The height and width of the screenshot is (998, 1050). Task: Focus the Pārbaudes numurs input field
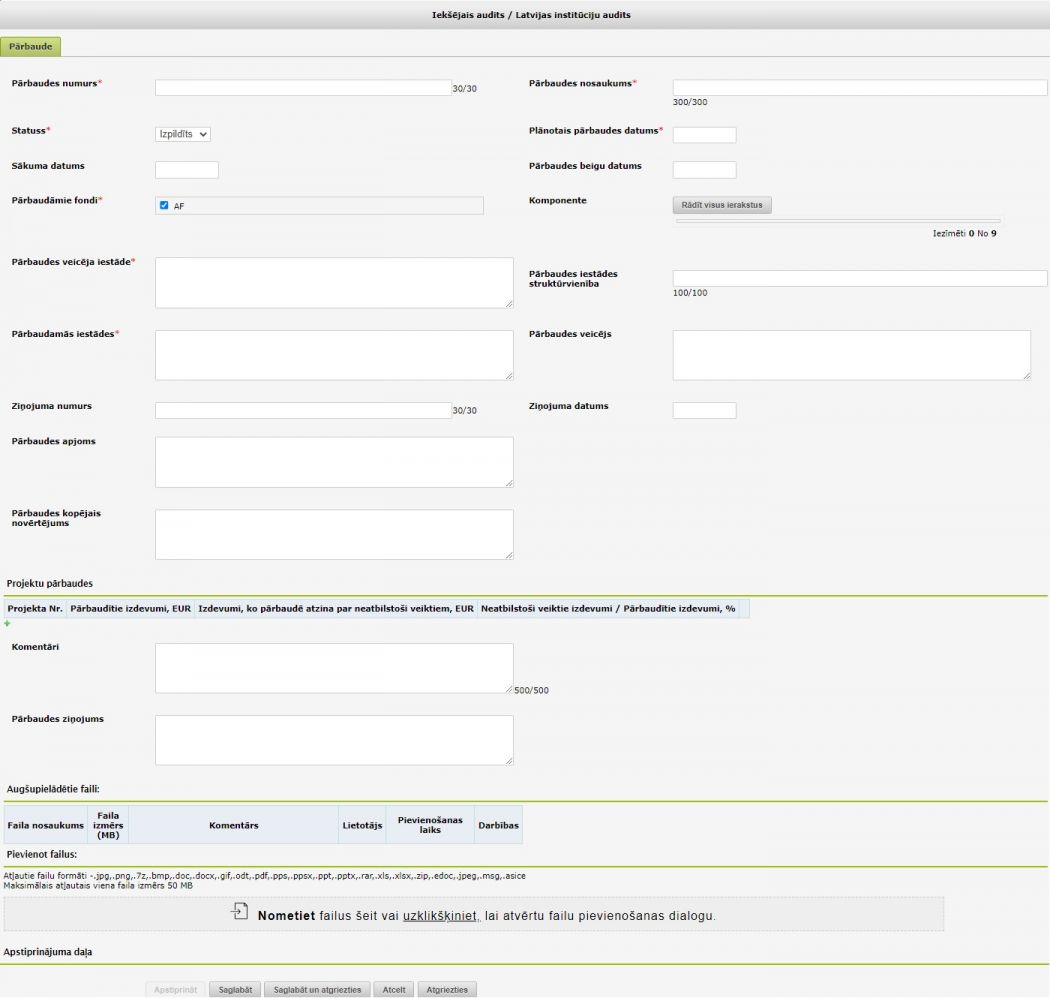pos(303,88)
